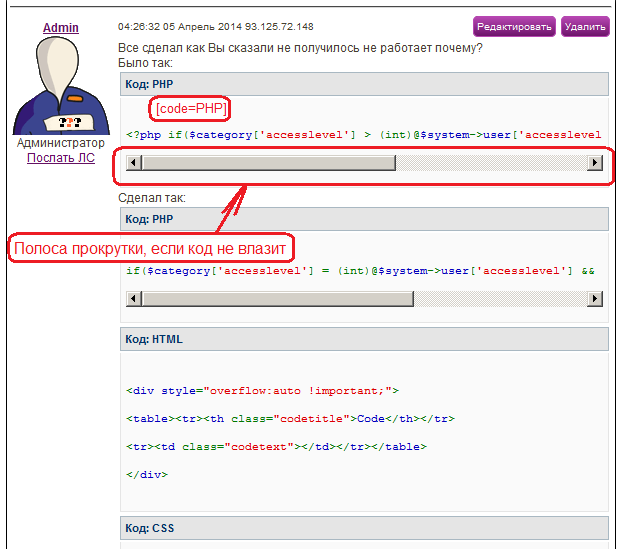Click the second PHP block scrollbar thumb

coord(278,299)
